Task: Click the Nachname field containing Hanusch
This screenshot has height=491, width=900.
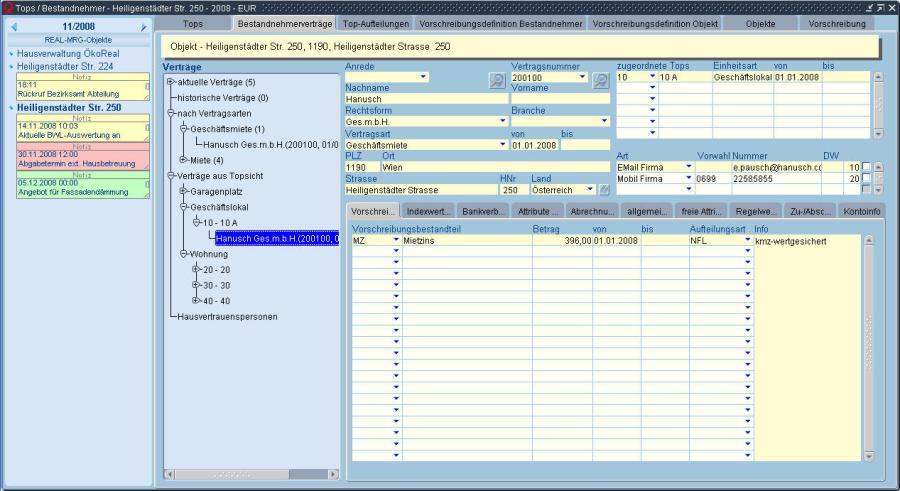Action: [x=426, y=99]
